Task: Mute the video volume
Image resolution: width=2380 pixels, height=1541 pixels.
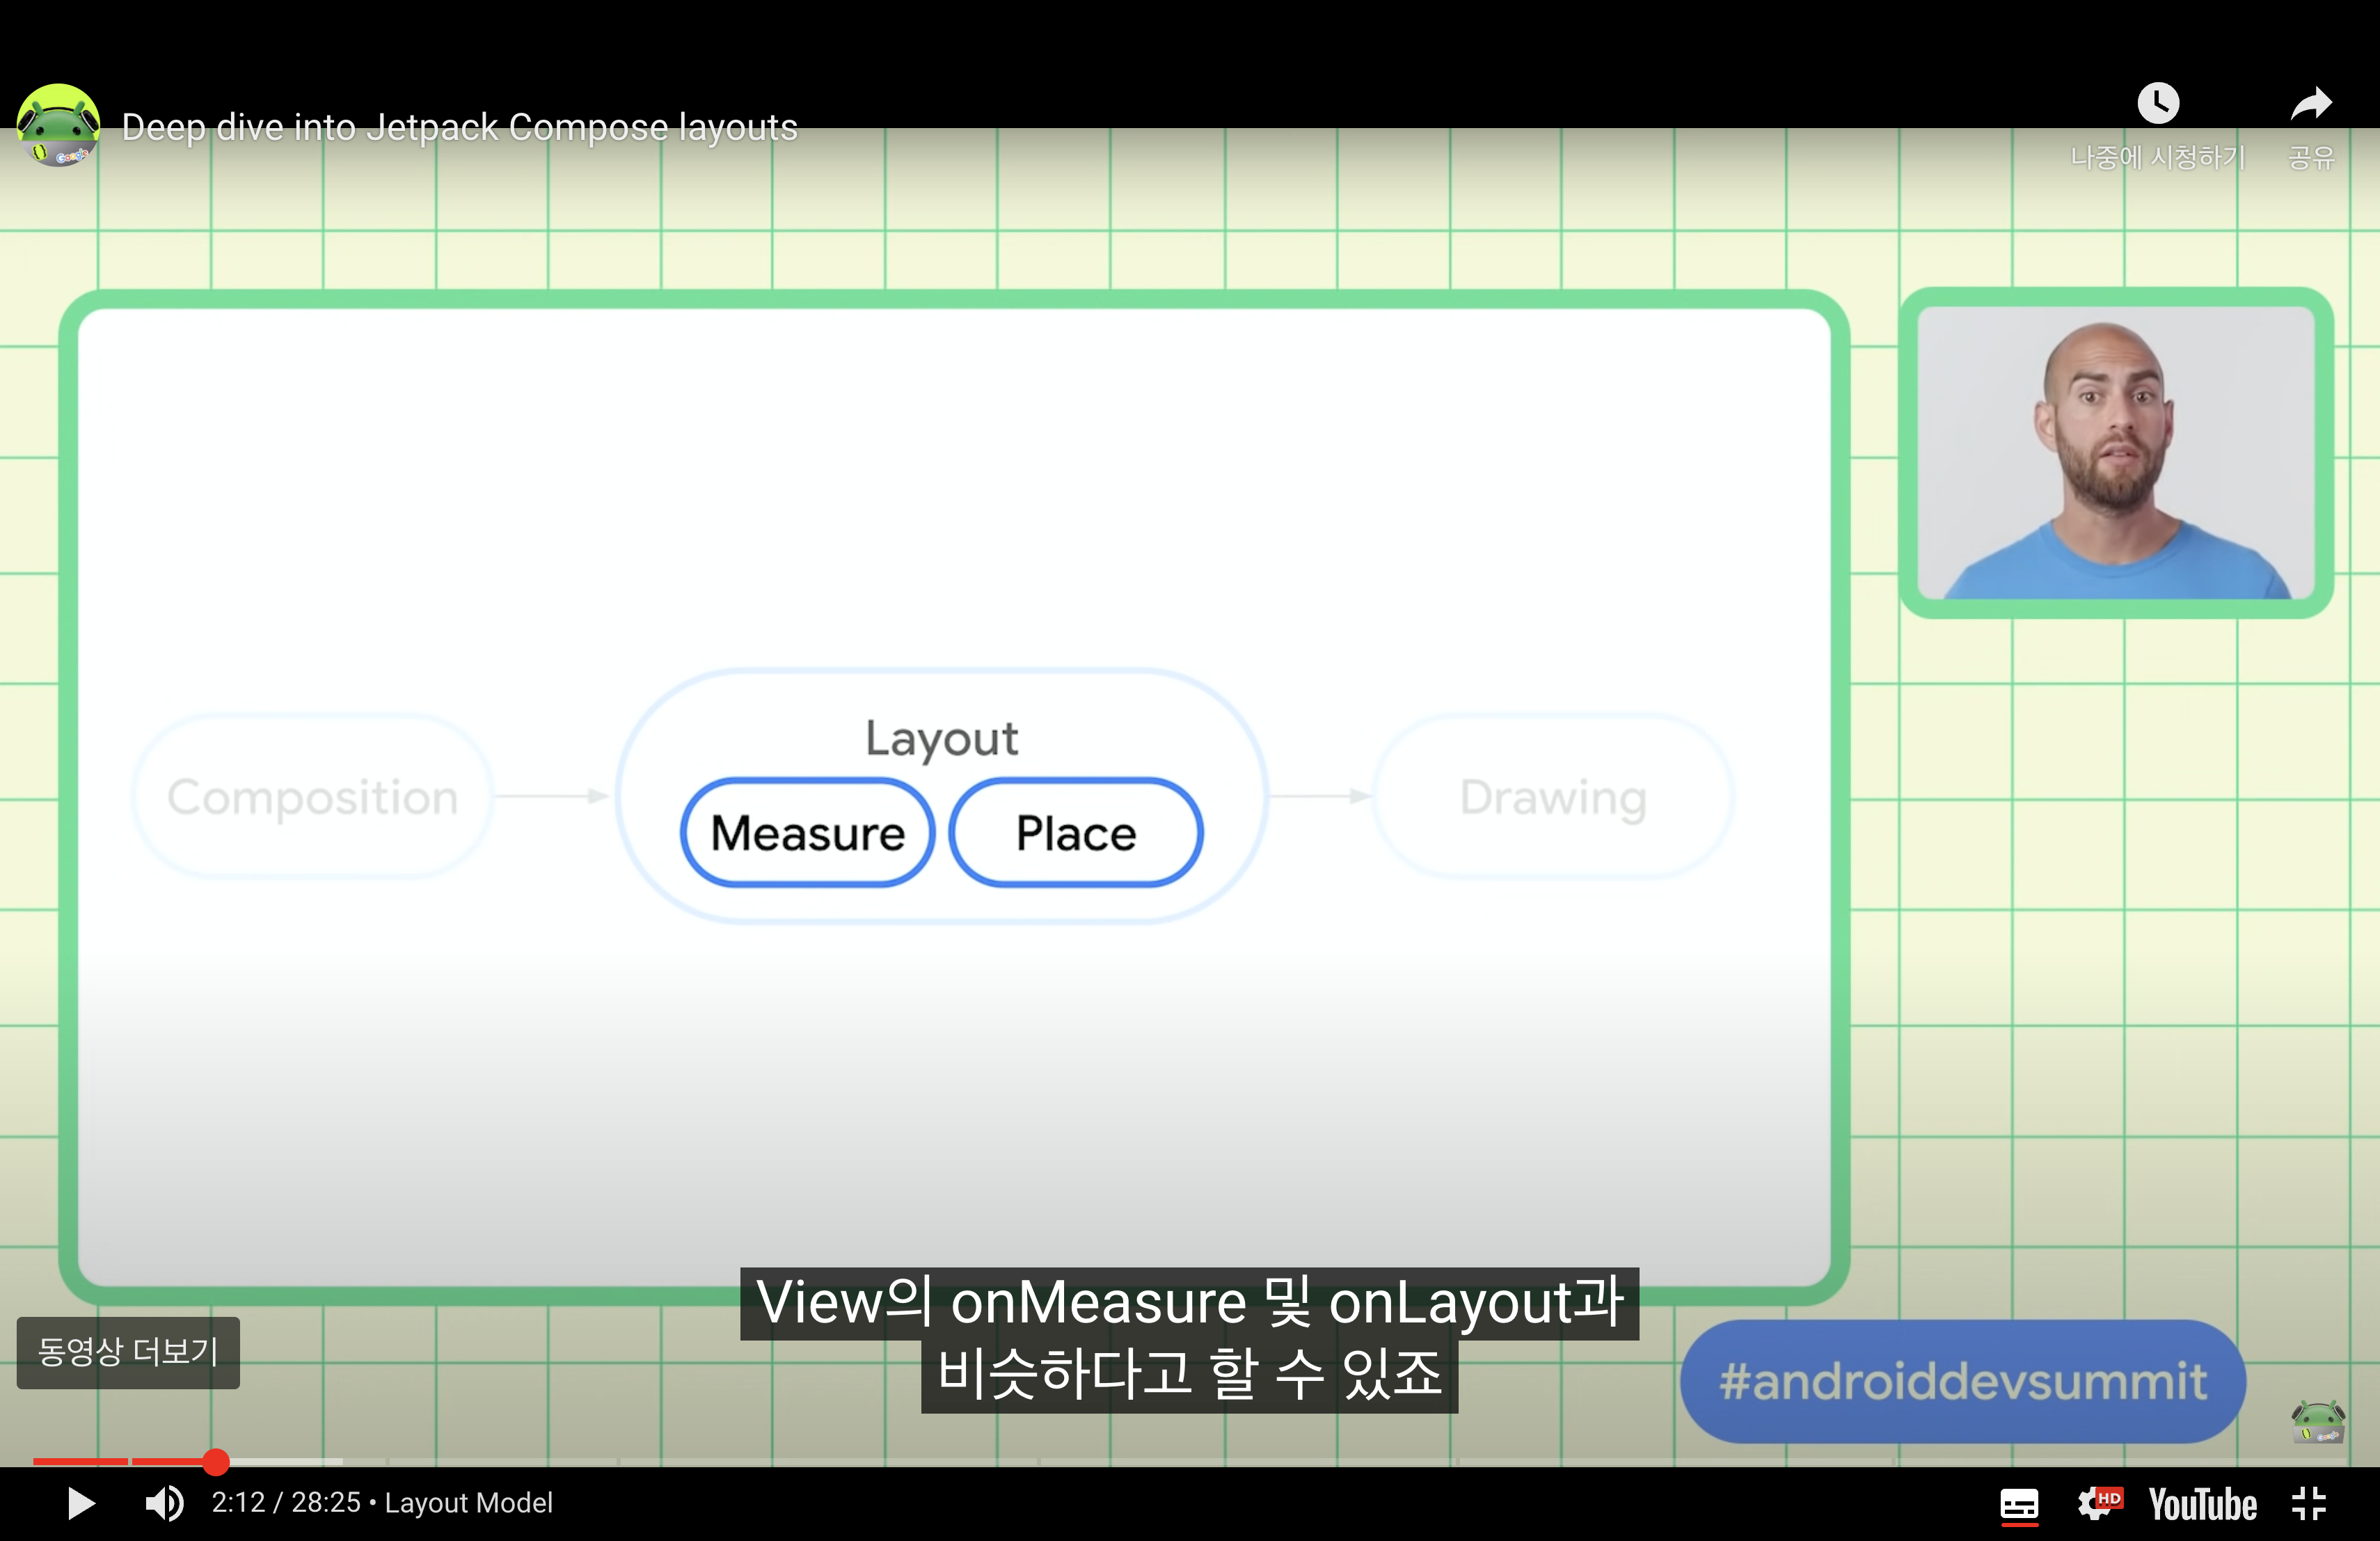Action: pos(165,1503)
